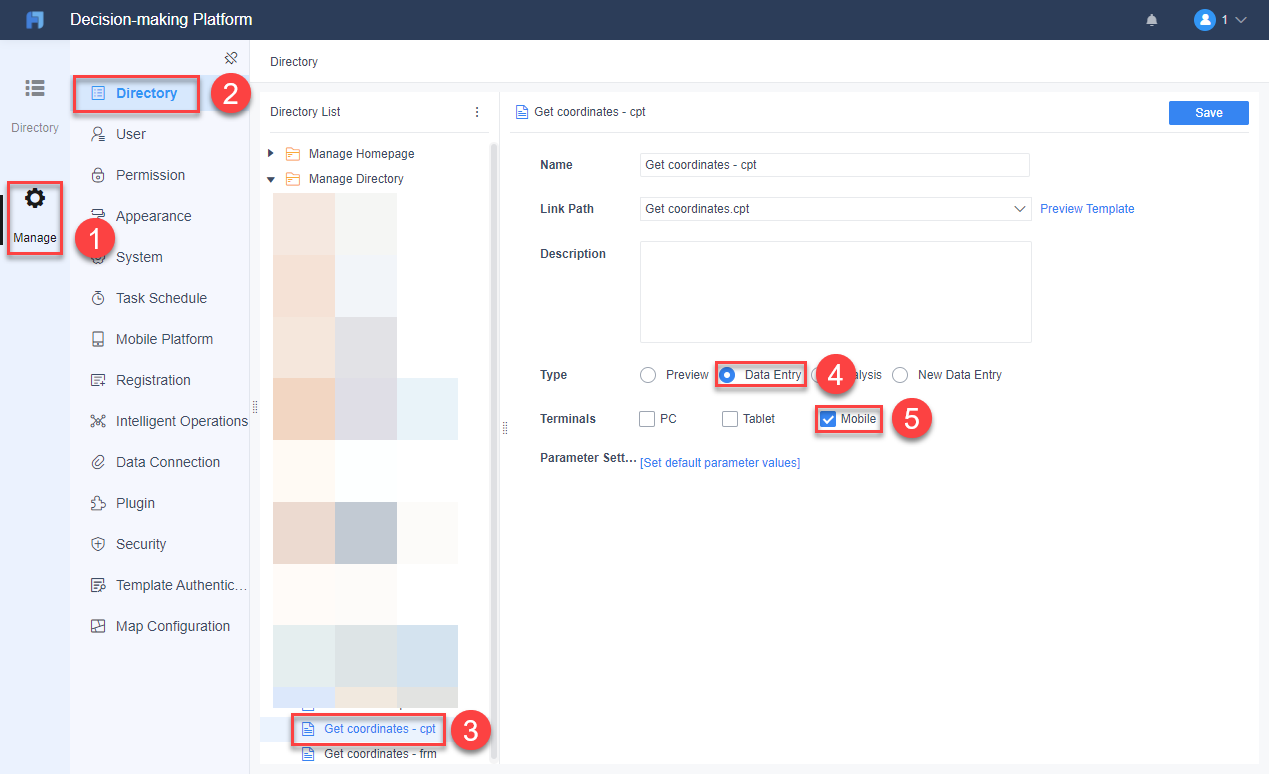Click the Task Schedule clock icon

tap(98, 298)
